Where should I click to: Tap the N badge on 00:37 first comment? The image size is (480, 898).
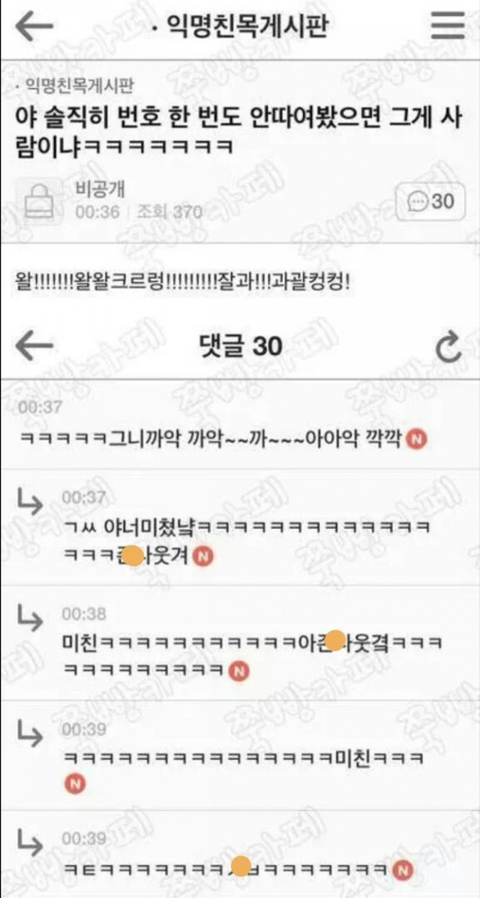[x=416, y=439]
